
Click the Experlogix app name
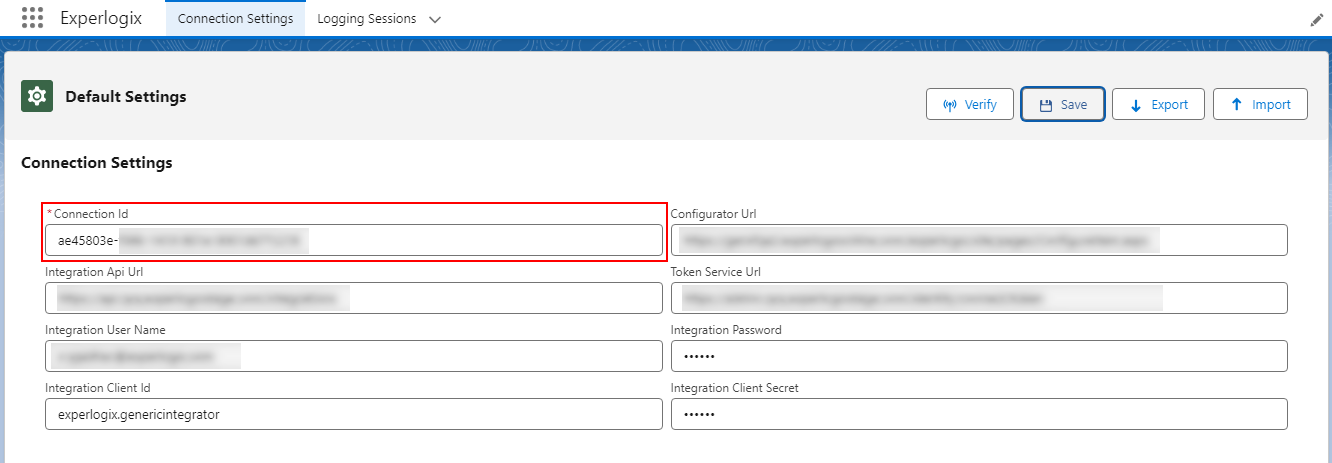pyautogui.click(x=101, y=18)
